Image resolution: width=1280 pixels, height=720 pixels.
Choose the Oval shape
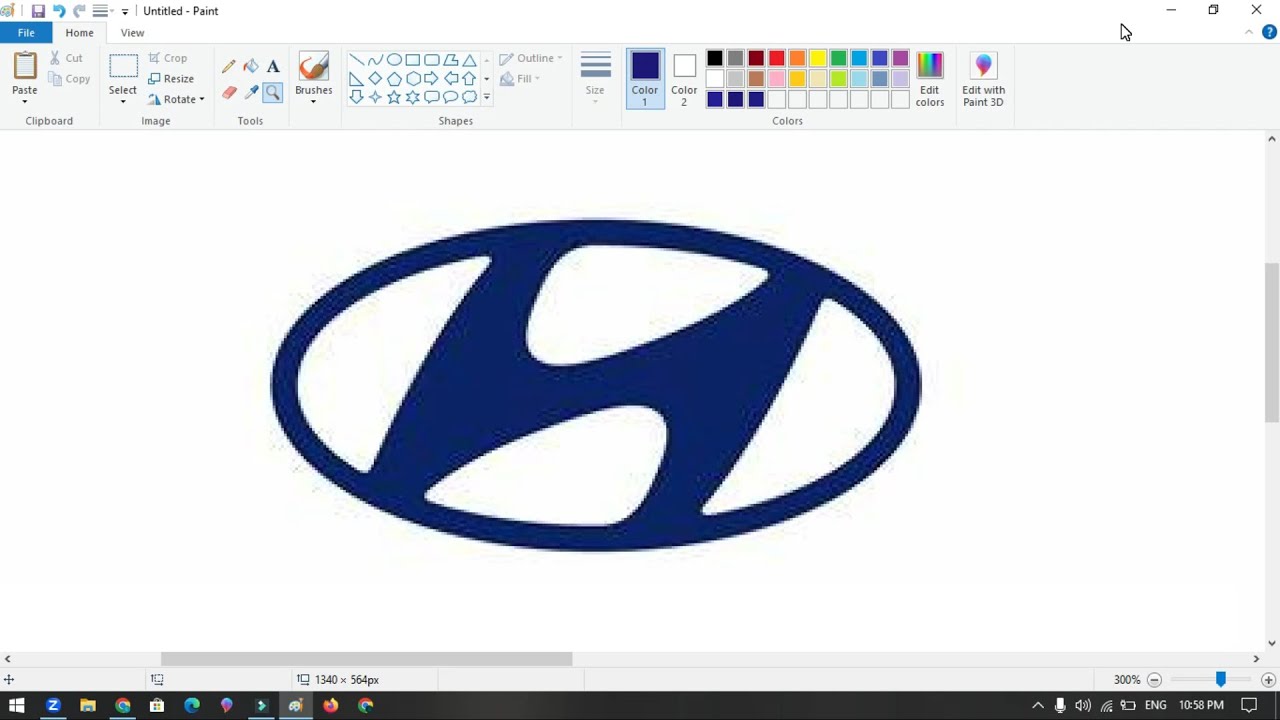click(394, 60)
